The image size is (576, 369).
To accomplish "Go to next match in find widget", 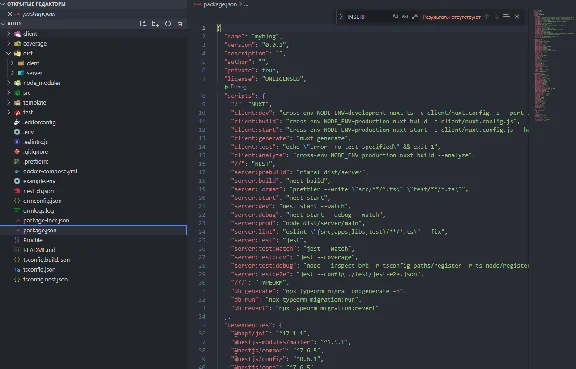I will [x=497, y=17].
